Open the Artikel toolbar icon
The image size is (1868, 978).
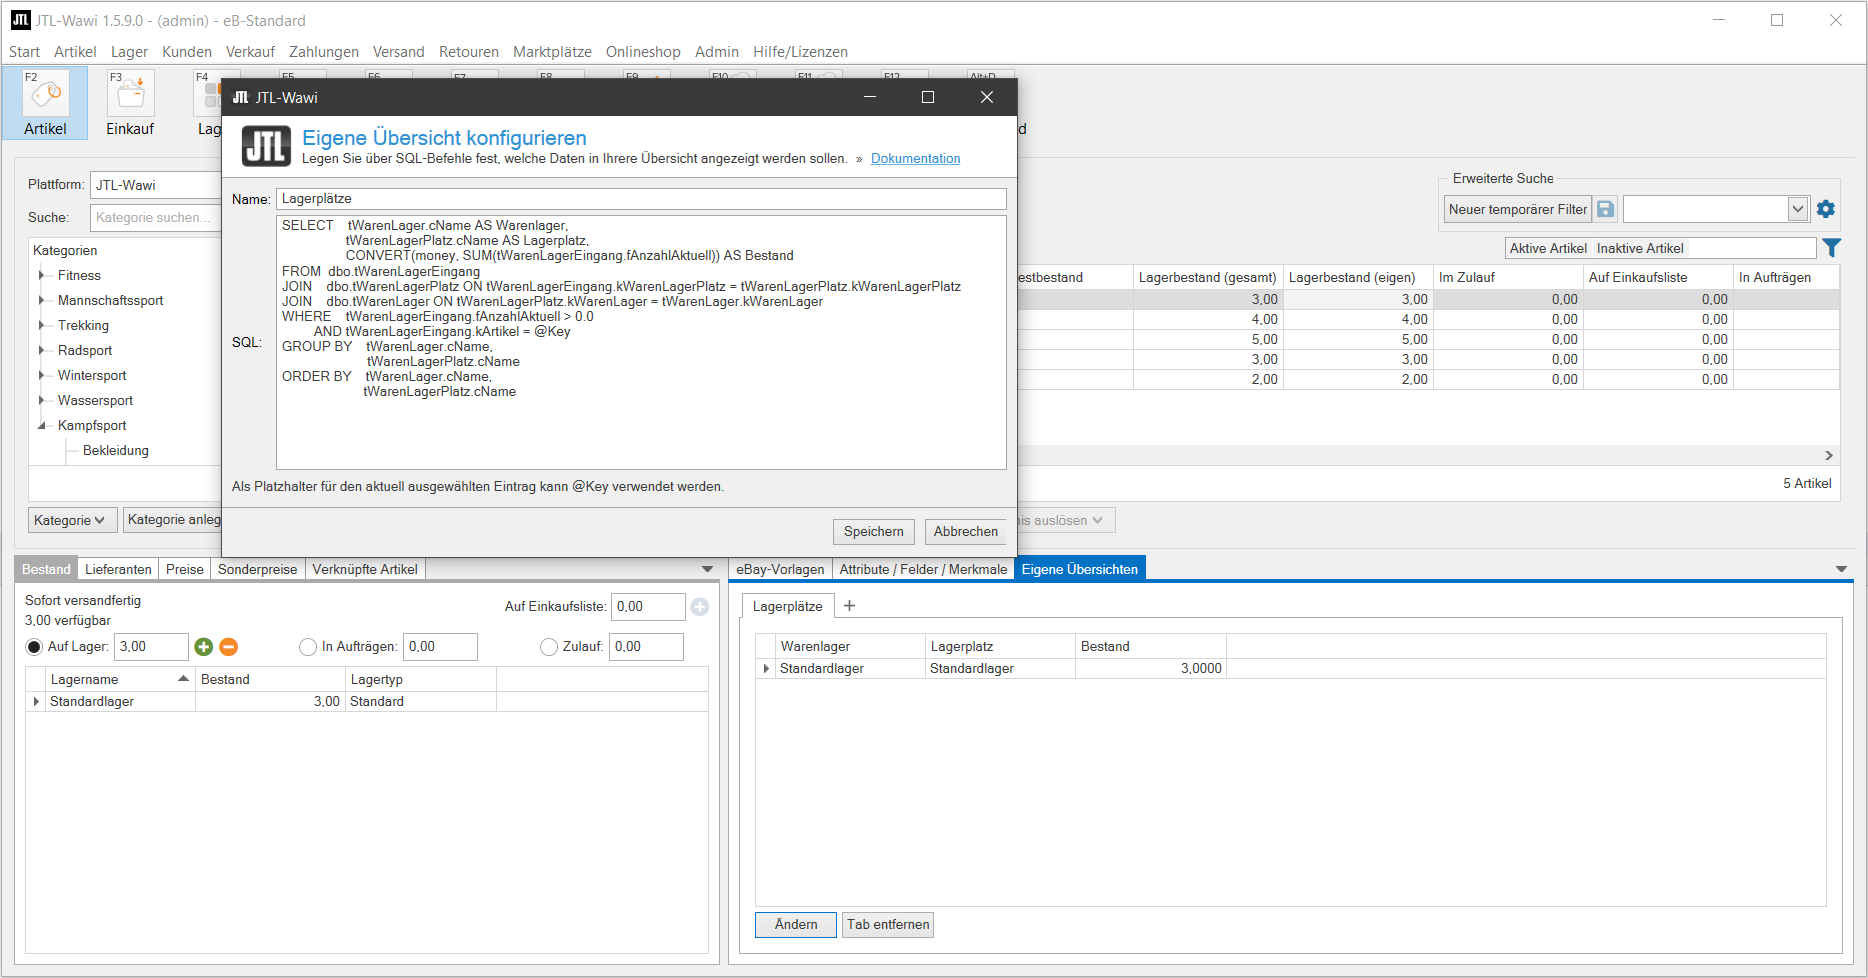(x=45, y=103)
